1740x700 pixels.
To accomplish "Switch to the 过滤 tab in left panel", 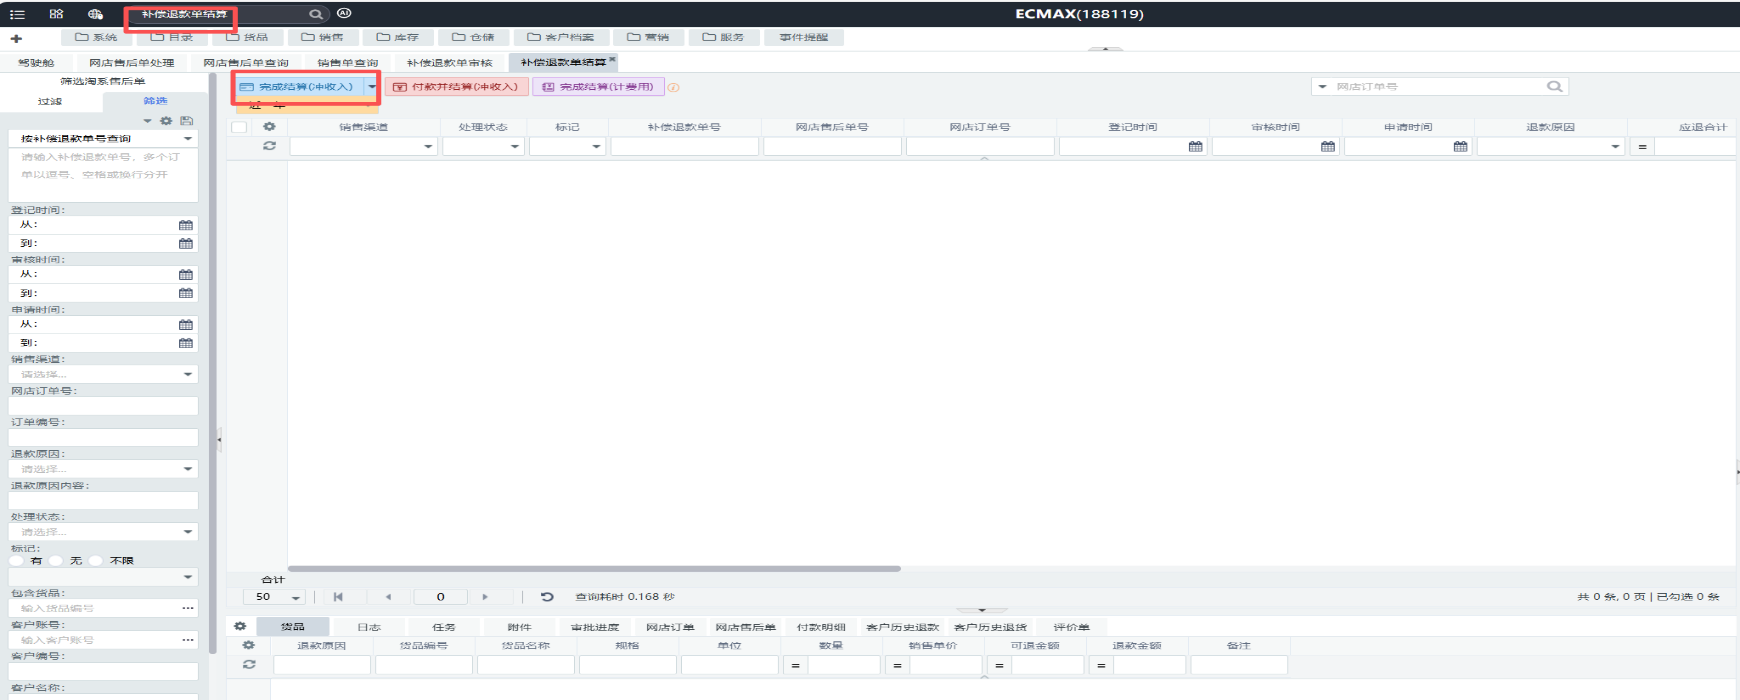I will pos(50,101).
